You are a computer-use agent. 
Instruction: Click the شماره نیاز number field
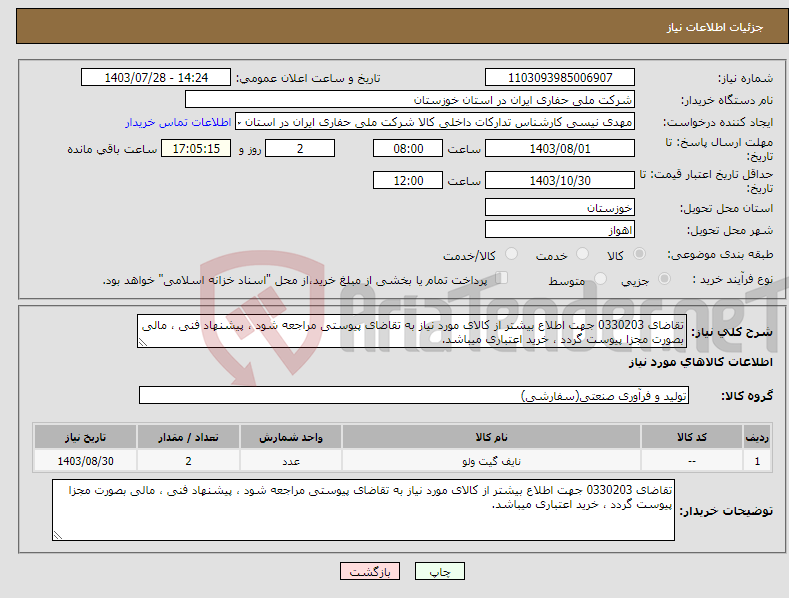coord(560,78)
